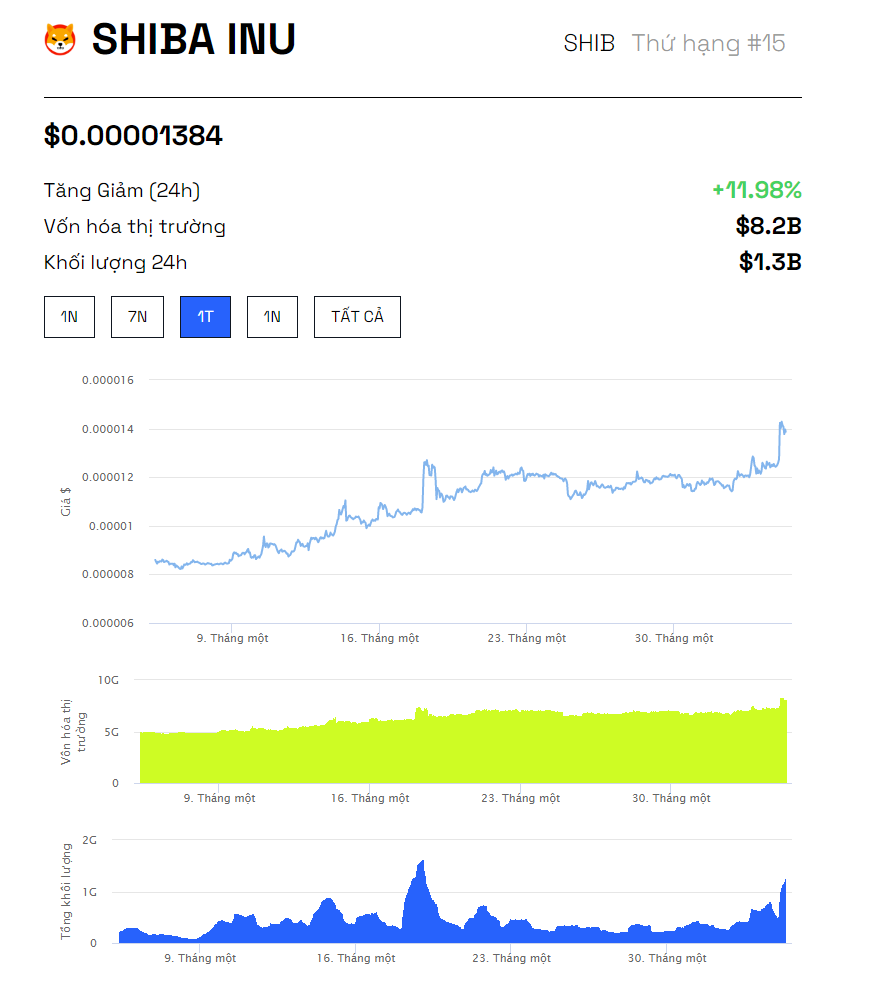The height and width of the screenshot is (985, 891).
Task: Choose the 1N button beside TẤT CẢ
Action: tap(272, 317)
